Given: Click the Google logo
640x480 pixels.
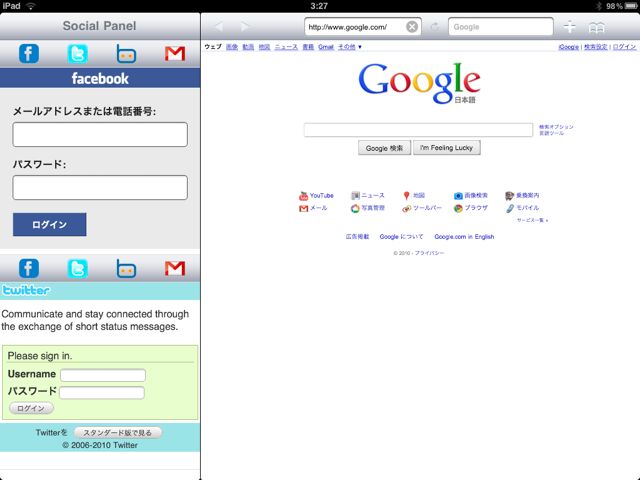Looking at the screenshot, I should pos(419,83).
